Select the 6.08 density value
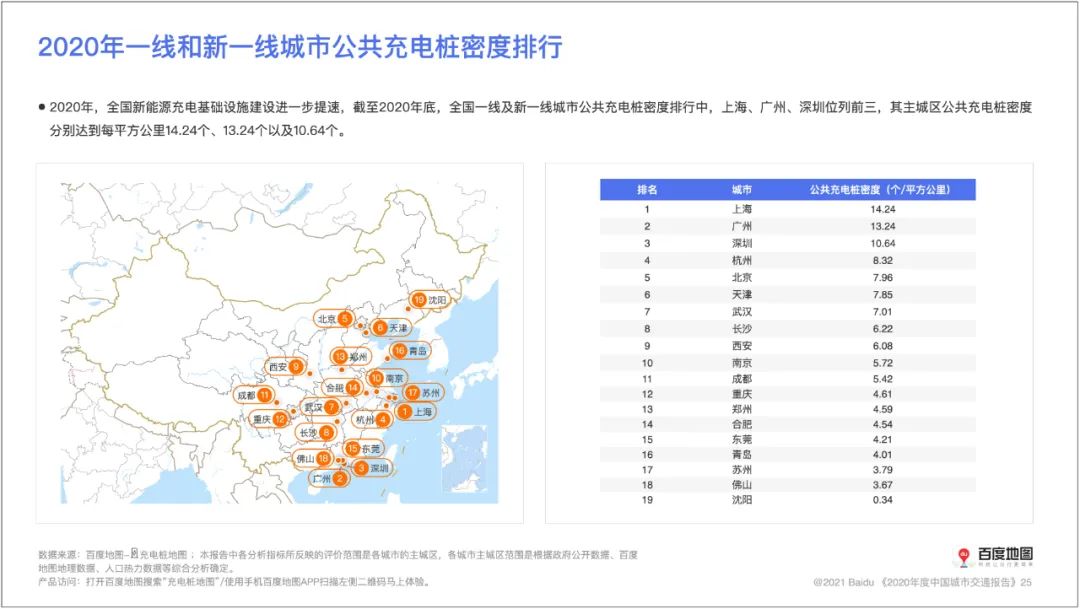The image size is (1080, 609). pos(882,346)
